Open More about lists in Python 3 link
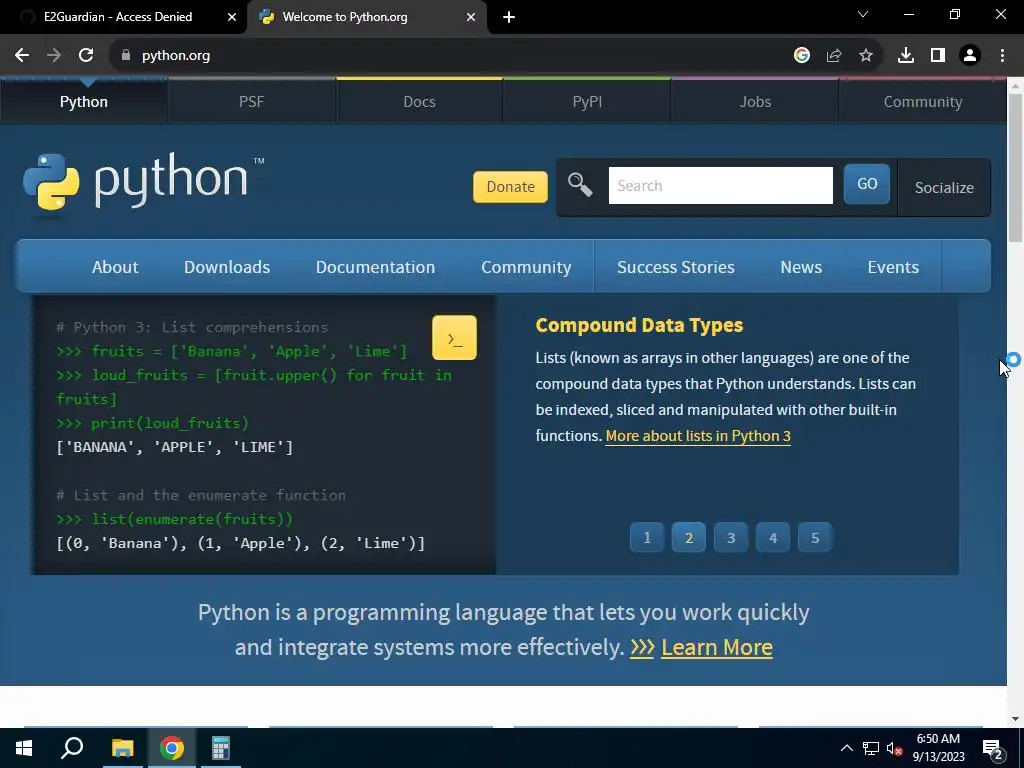Viewport: 1024px width, 768px height. coord(698,436)
